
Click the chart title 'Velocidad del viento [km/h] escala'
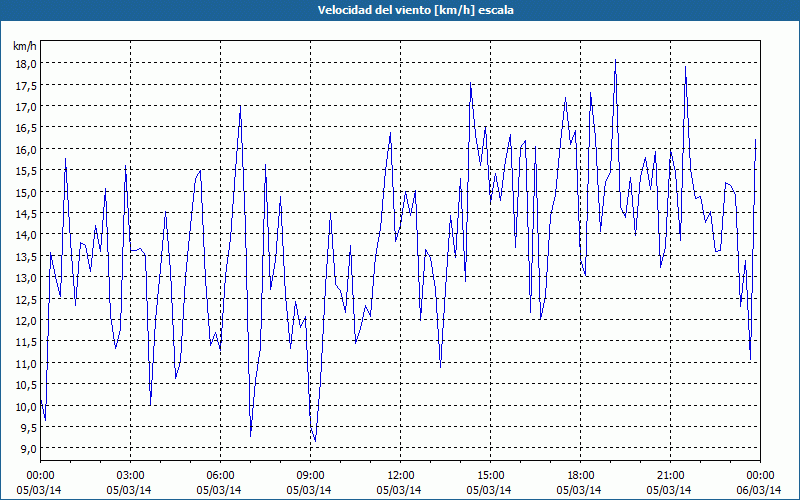coord(415,10)
